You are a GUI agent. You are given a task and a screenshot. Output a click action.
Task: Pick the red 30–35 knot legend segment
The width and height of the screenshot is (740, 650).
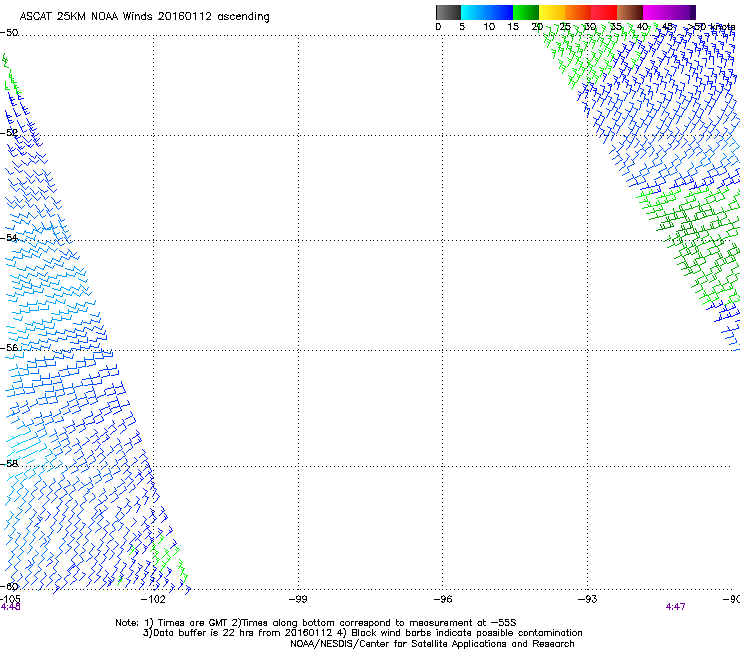click(x=604, y=12)
